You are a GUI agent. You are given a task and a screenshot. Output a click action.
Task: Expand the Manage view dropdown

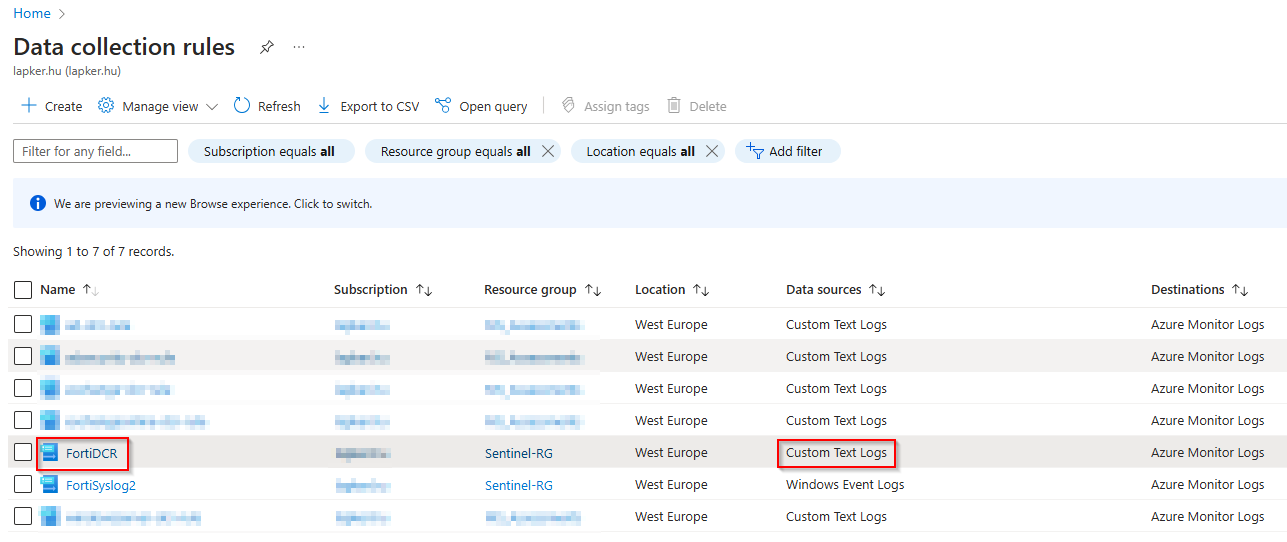pyautogui.click(x=211, y=107)
